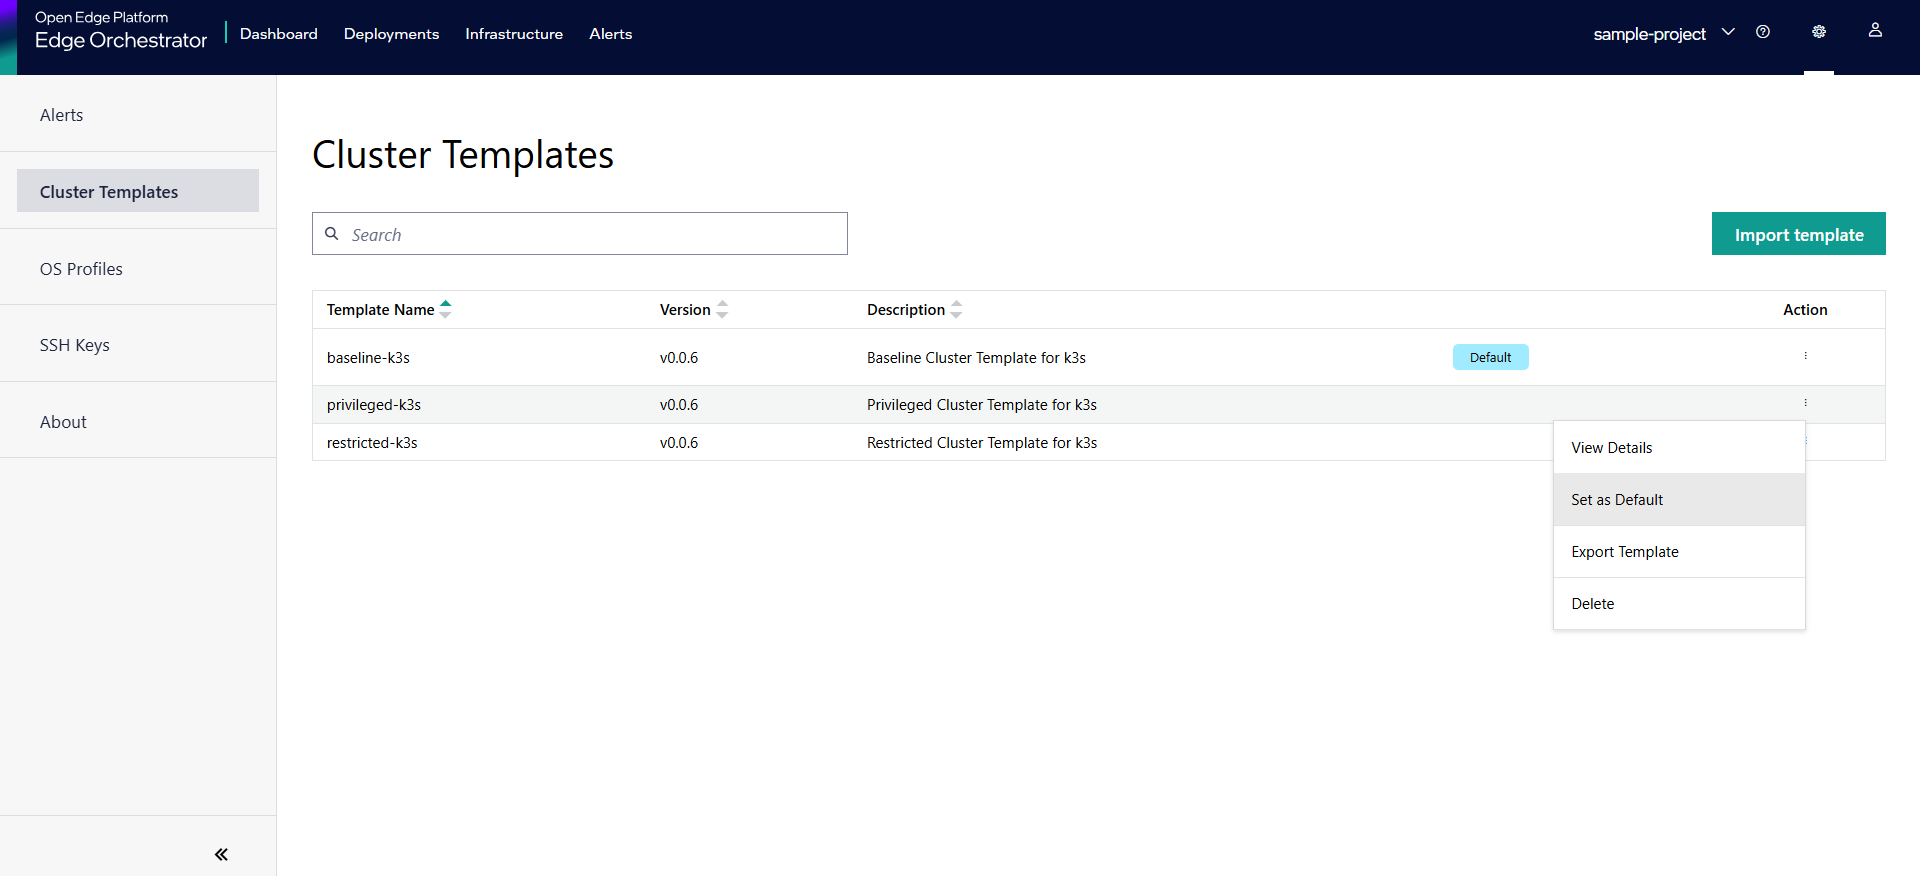Open the help question mark icon
The image size is (1920, 876).
(1763, 32)
